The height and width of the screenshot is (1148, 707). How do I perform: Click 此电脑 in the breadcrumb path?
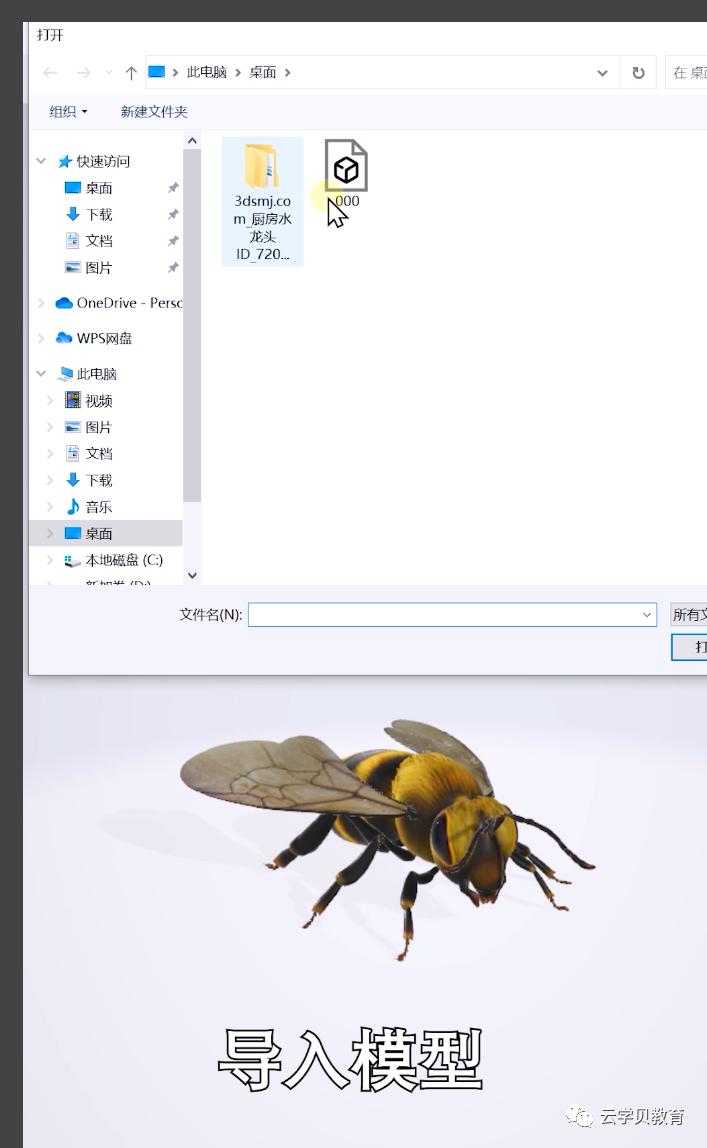pyautogui.click(x=206, y=73)
